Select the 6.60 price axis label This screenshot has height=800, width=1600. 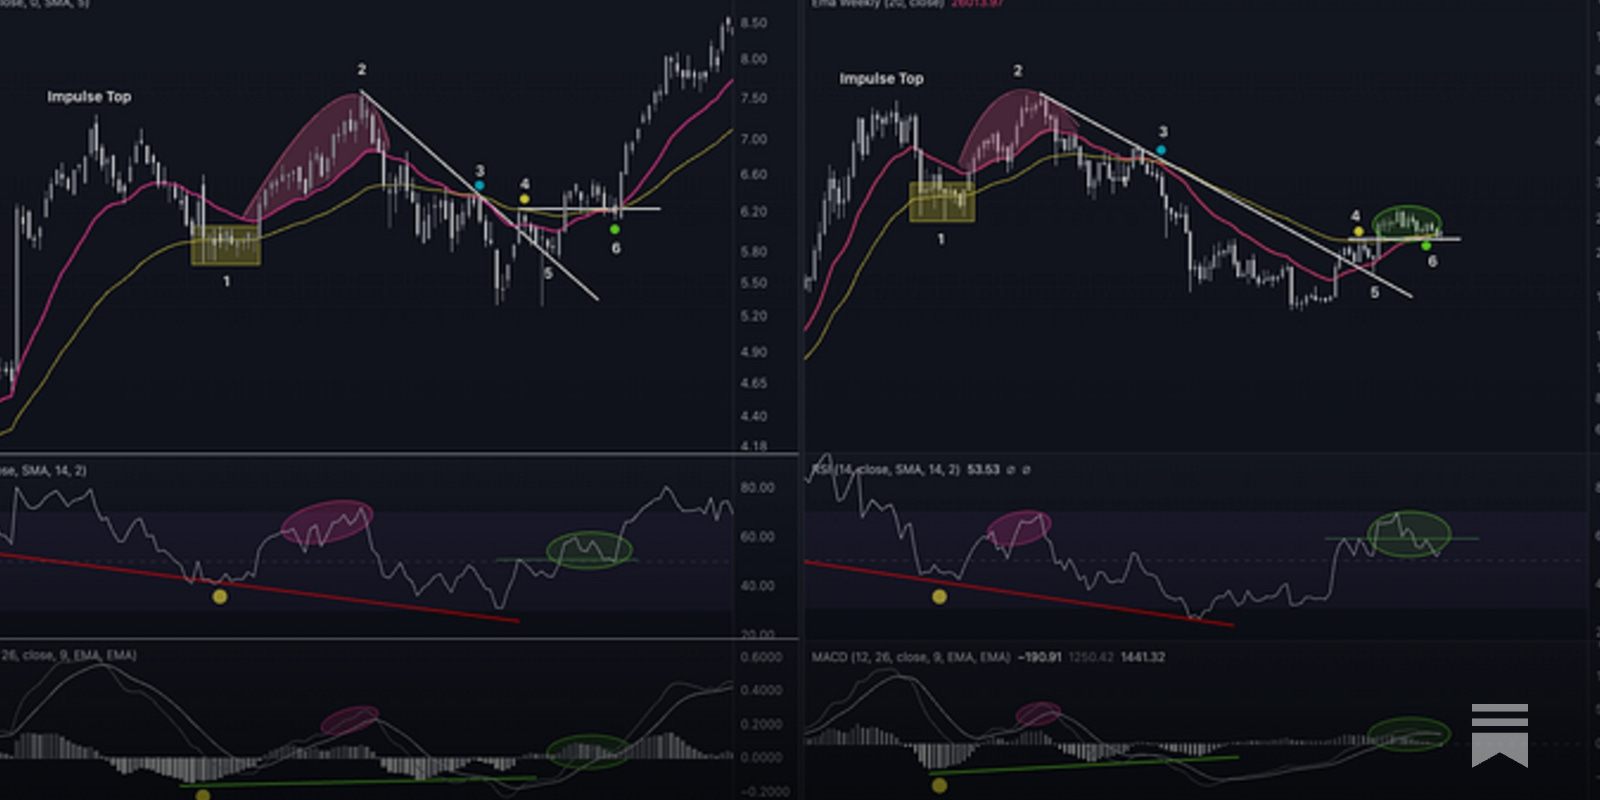click(x=754, y=175)
